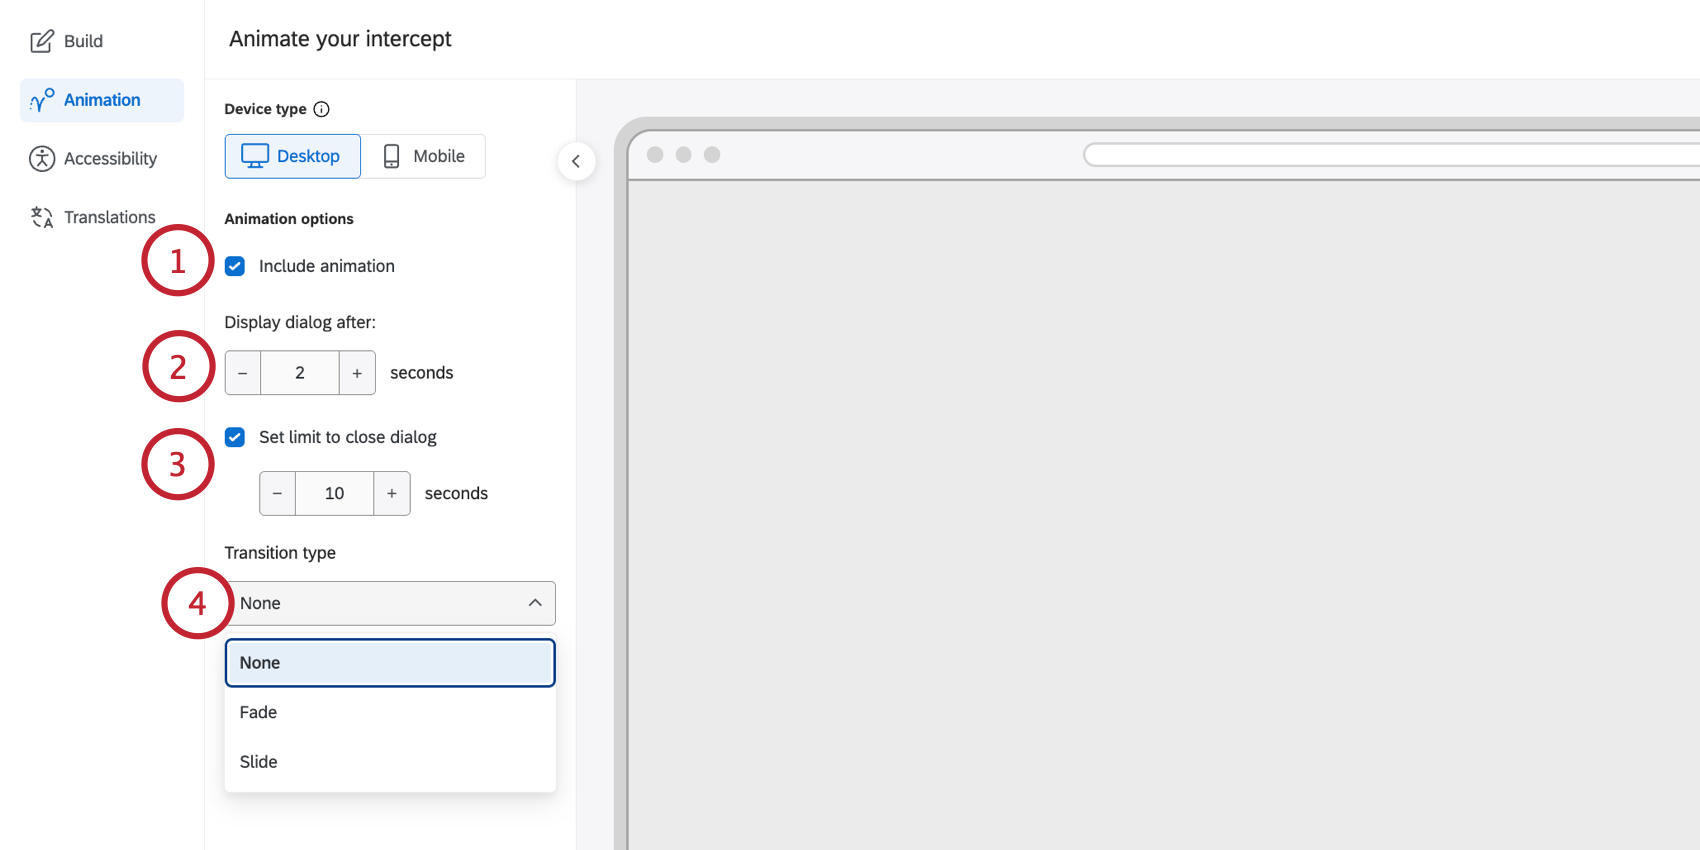The height and width of the screenshot is (850, 1700).
Task: Click the Animate your intercept heading
Action: tap(340, 39)
